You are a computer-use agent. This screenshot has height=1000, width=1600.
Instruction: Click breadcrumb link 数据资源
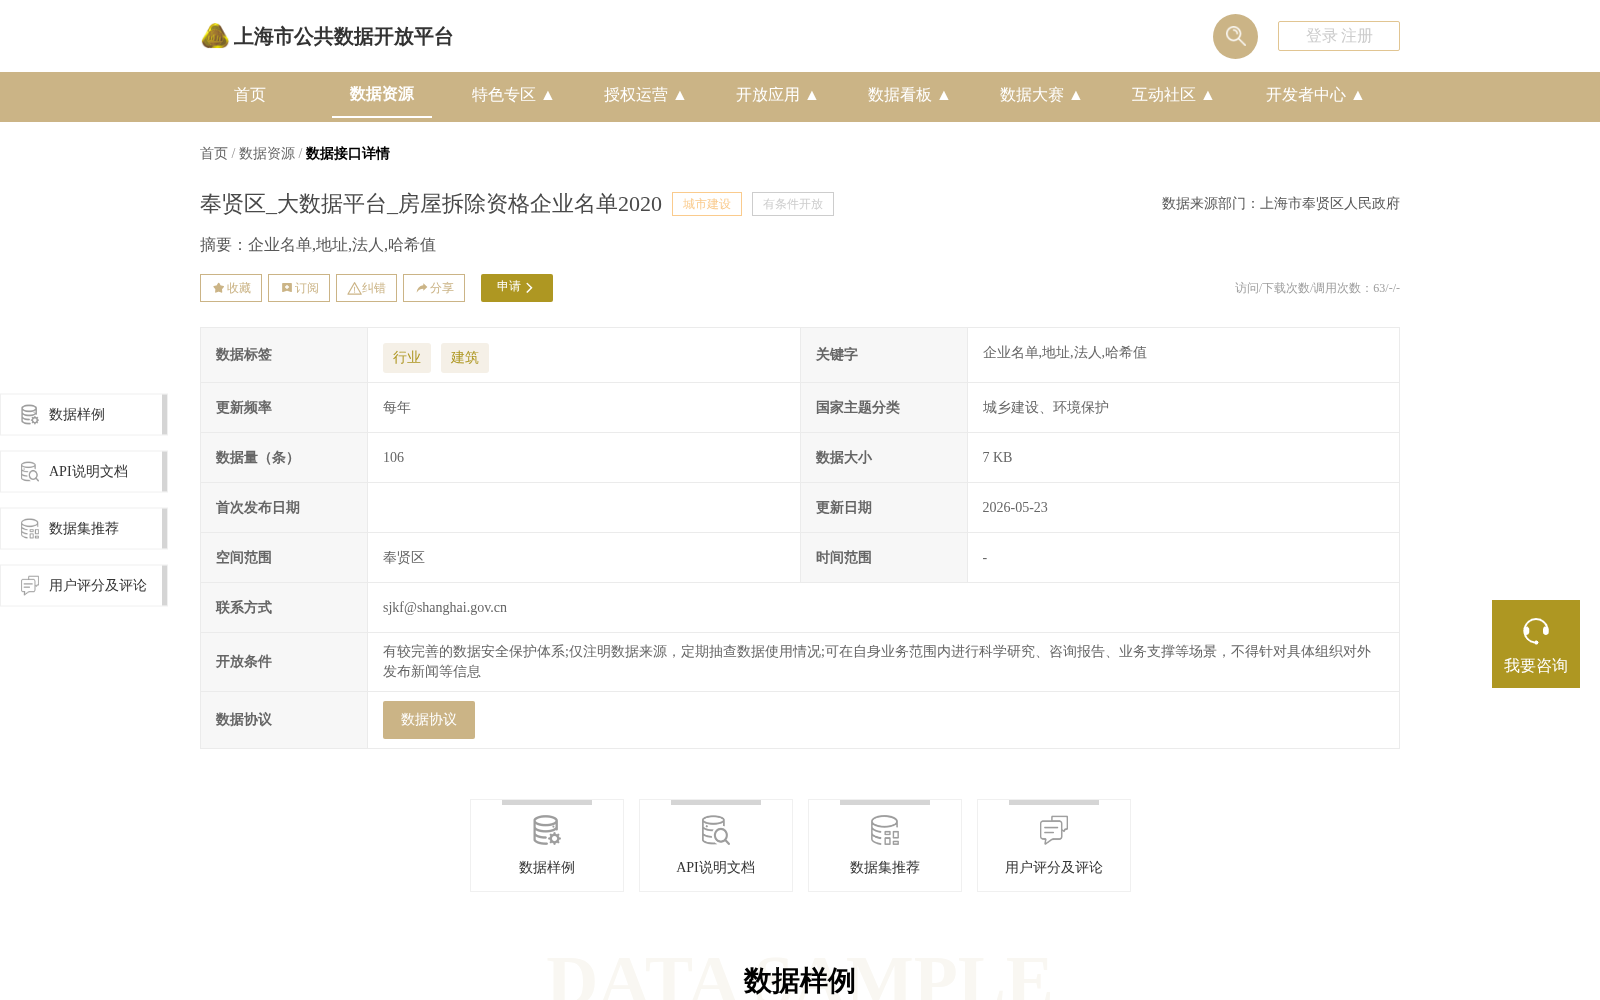point(267,153)
